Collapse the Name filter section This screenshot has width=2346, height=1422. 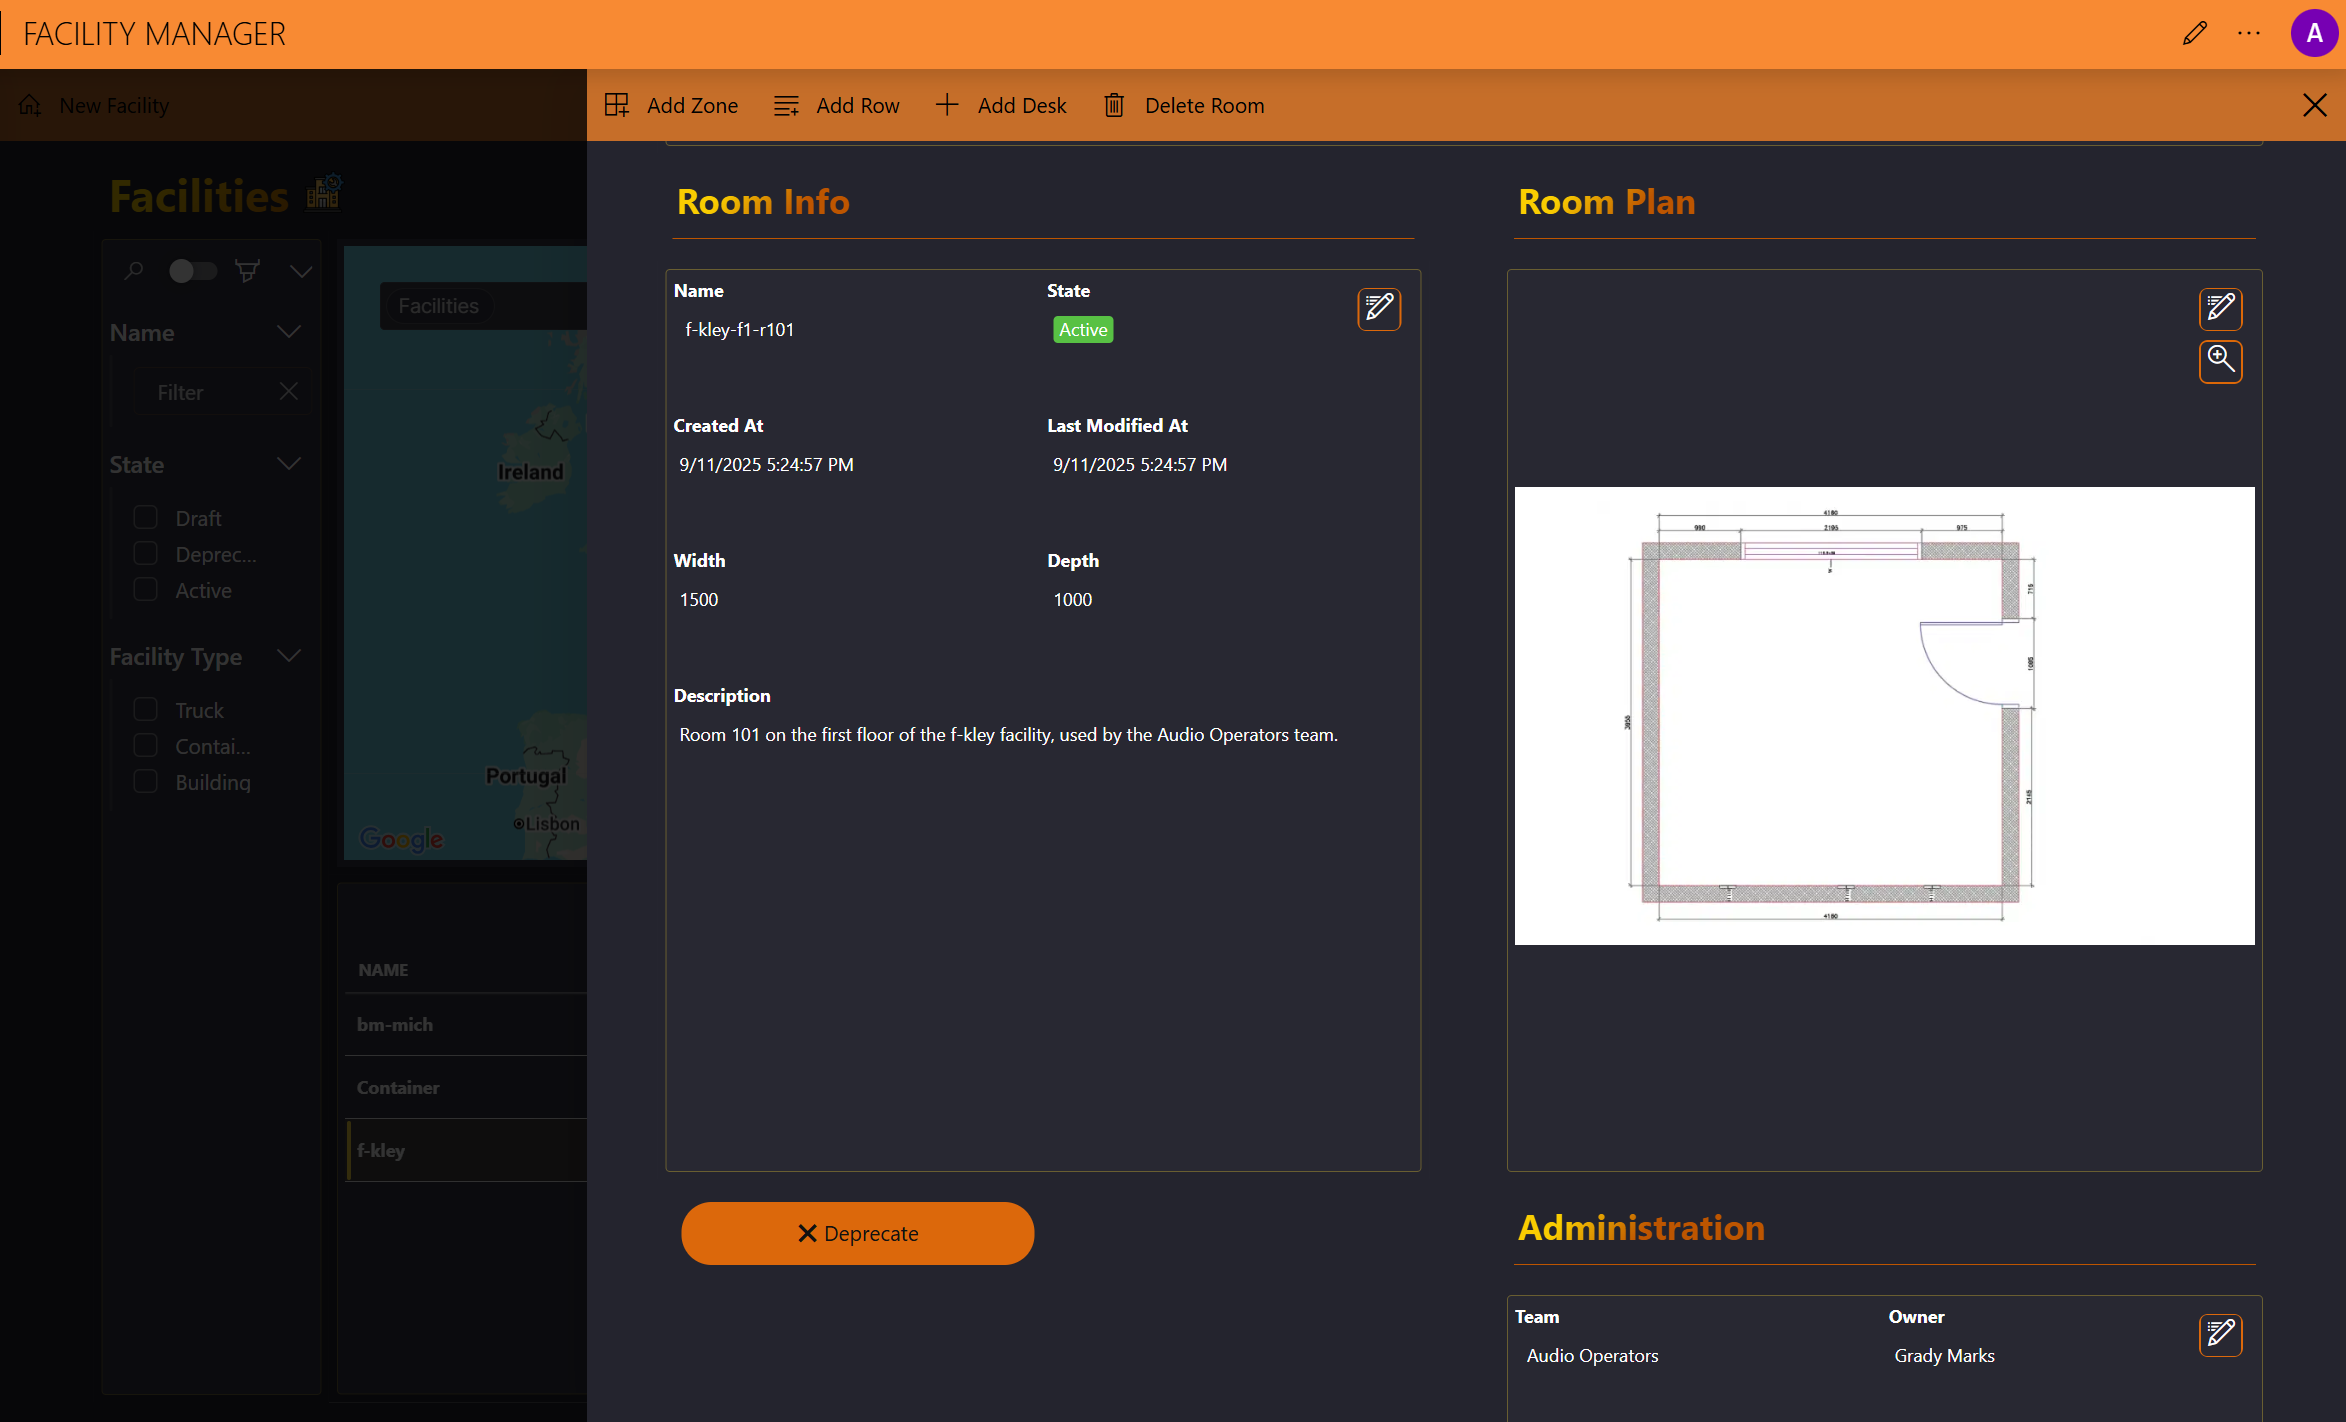(x=289, y=332)
